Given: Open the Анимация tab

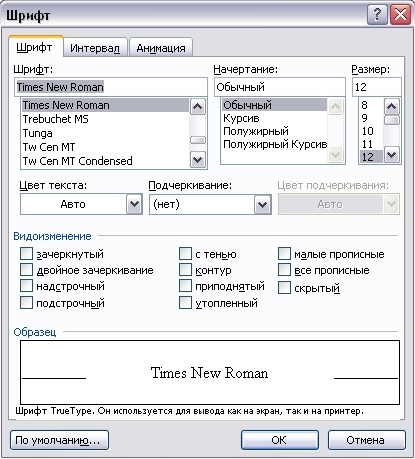Looking at the screenshot, I should coord(161,48).
